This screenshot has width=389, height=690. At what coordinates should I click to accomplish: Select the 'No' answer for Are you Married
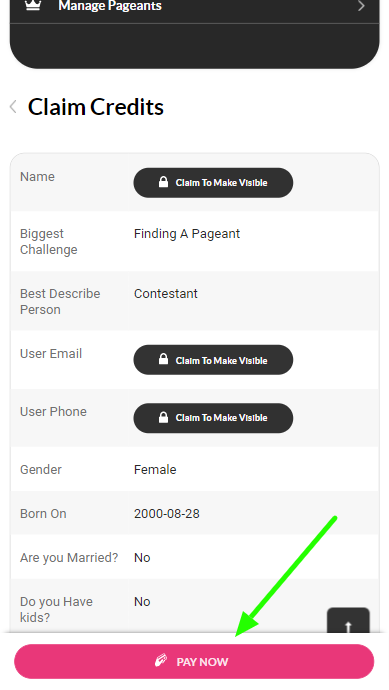(x=142, y=558)
